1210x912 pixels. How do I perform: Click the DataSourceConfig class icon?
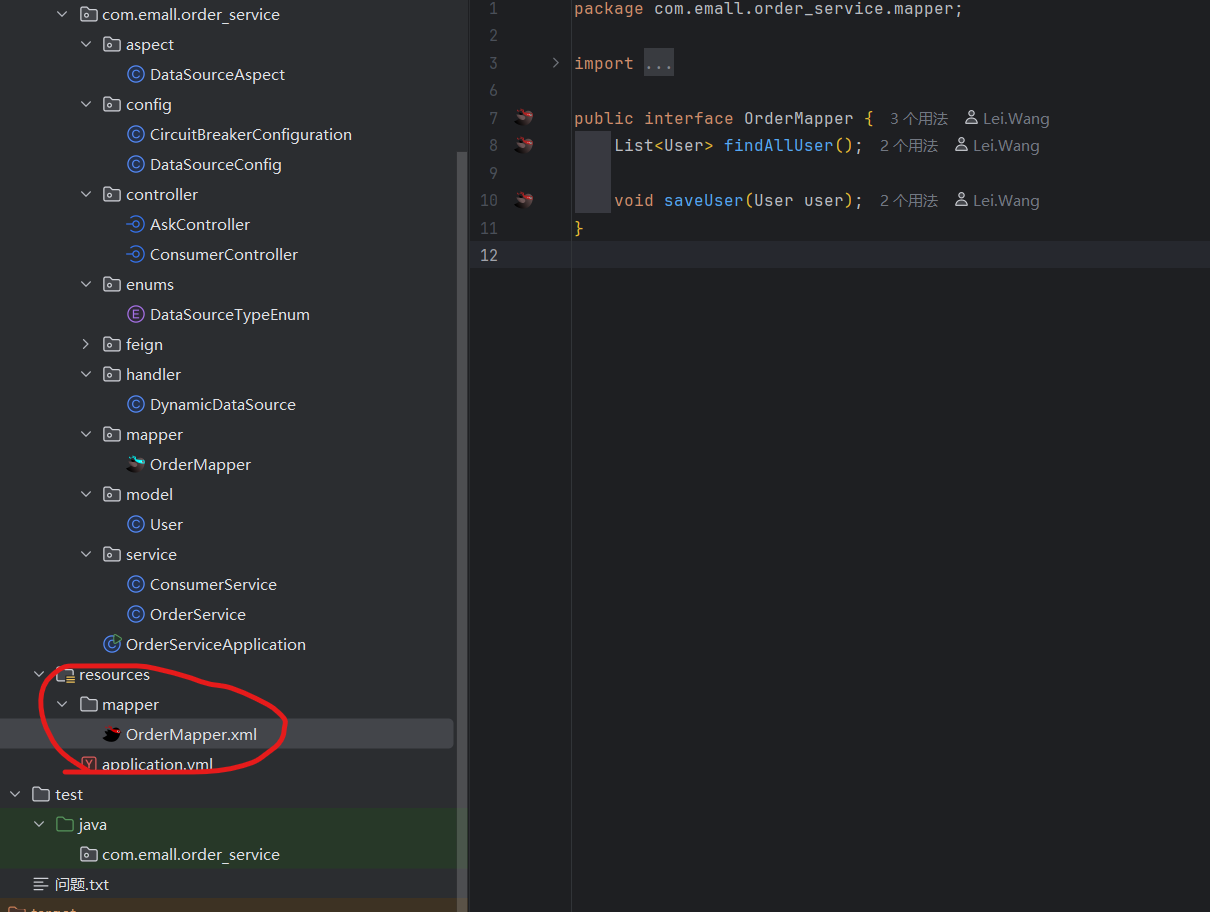pos(136,165)
